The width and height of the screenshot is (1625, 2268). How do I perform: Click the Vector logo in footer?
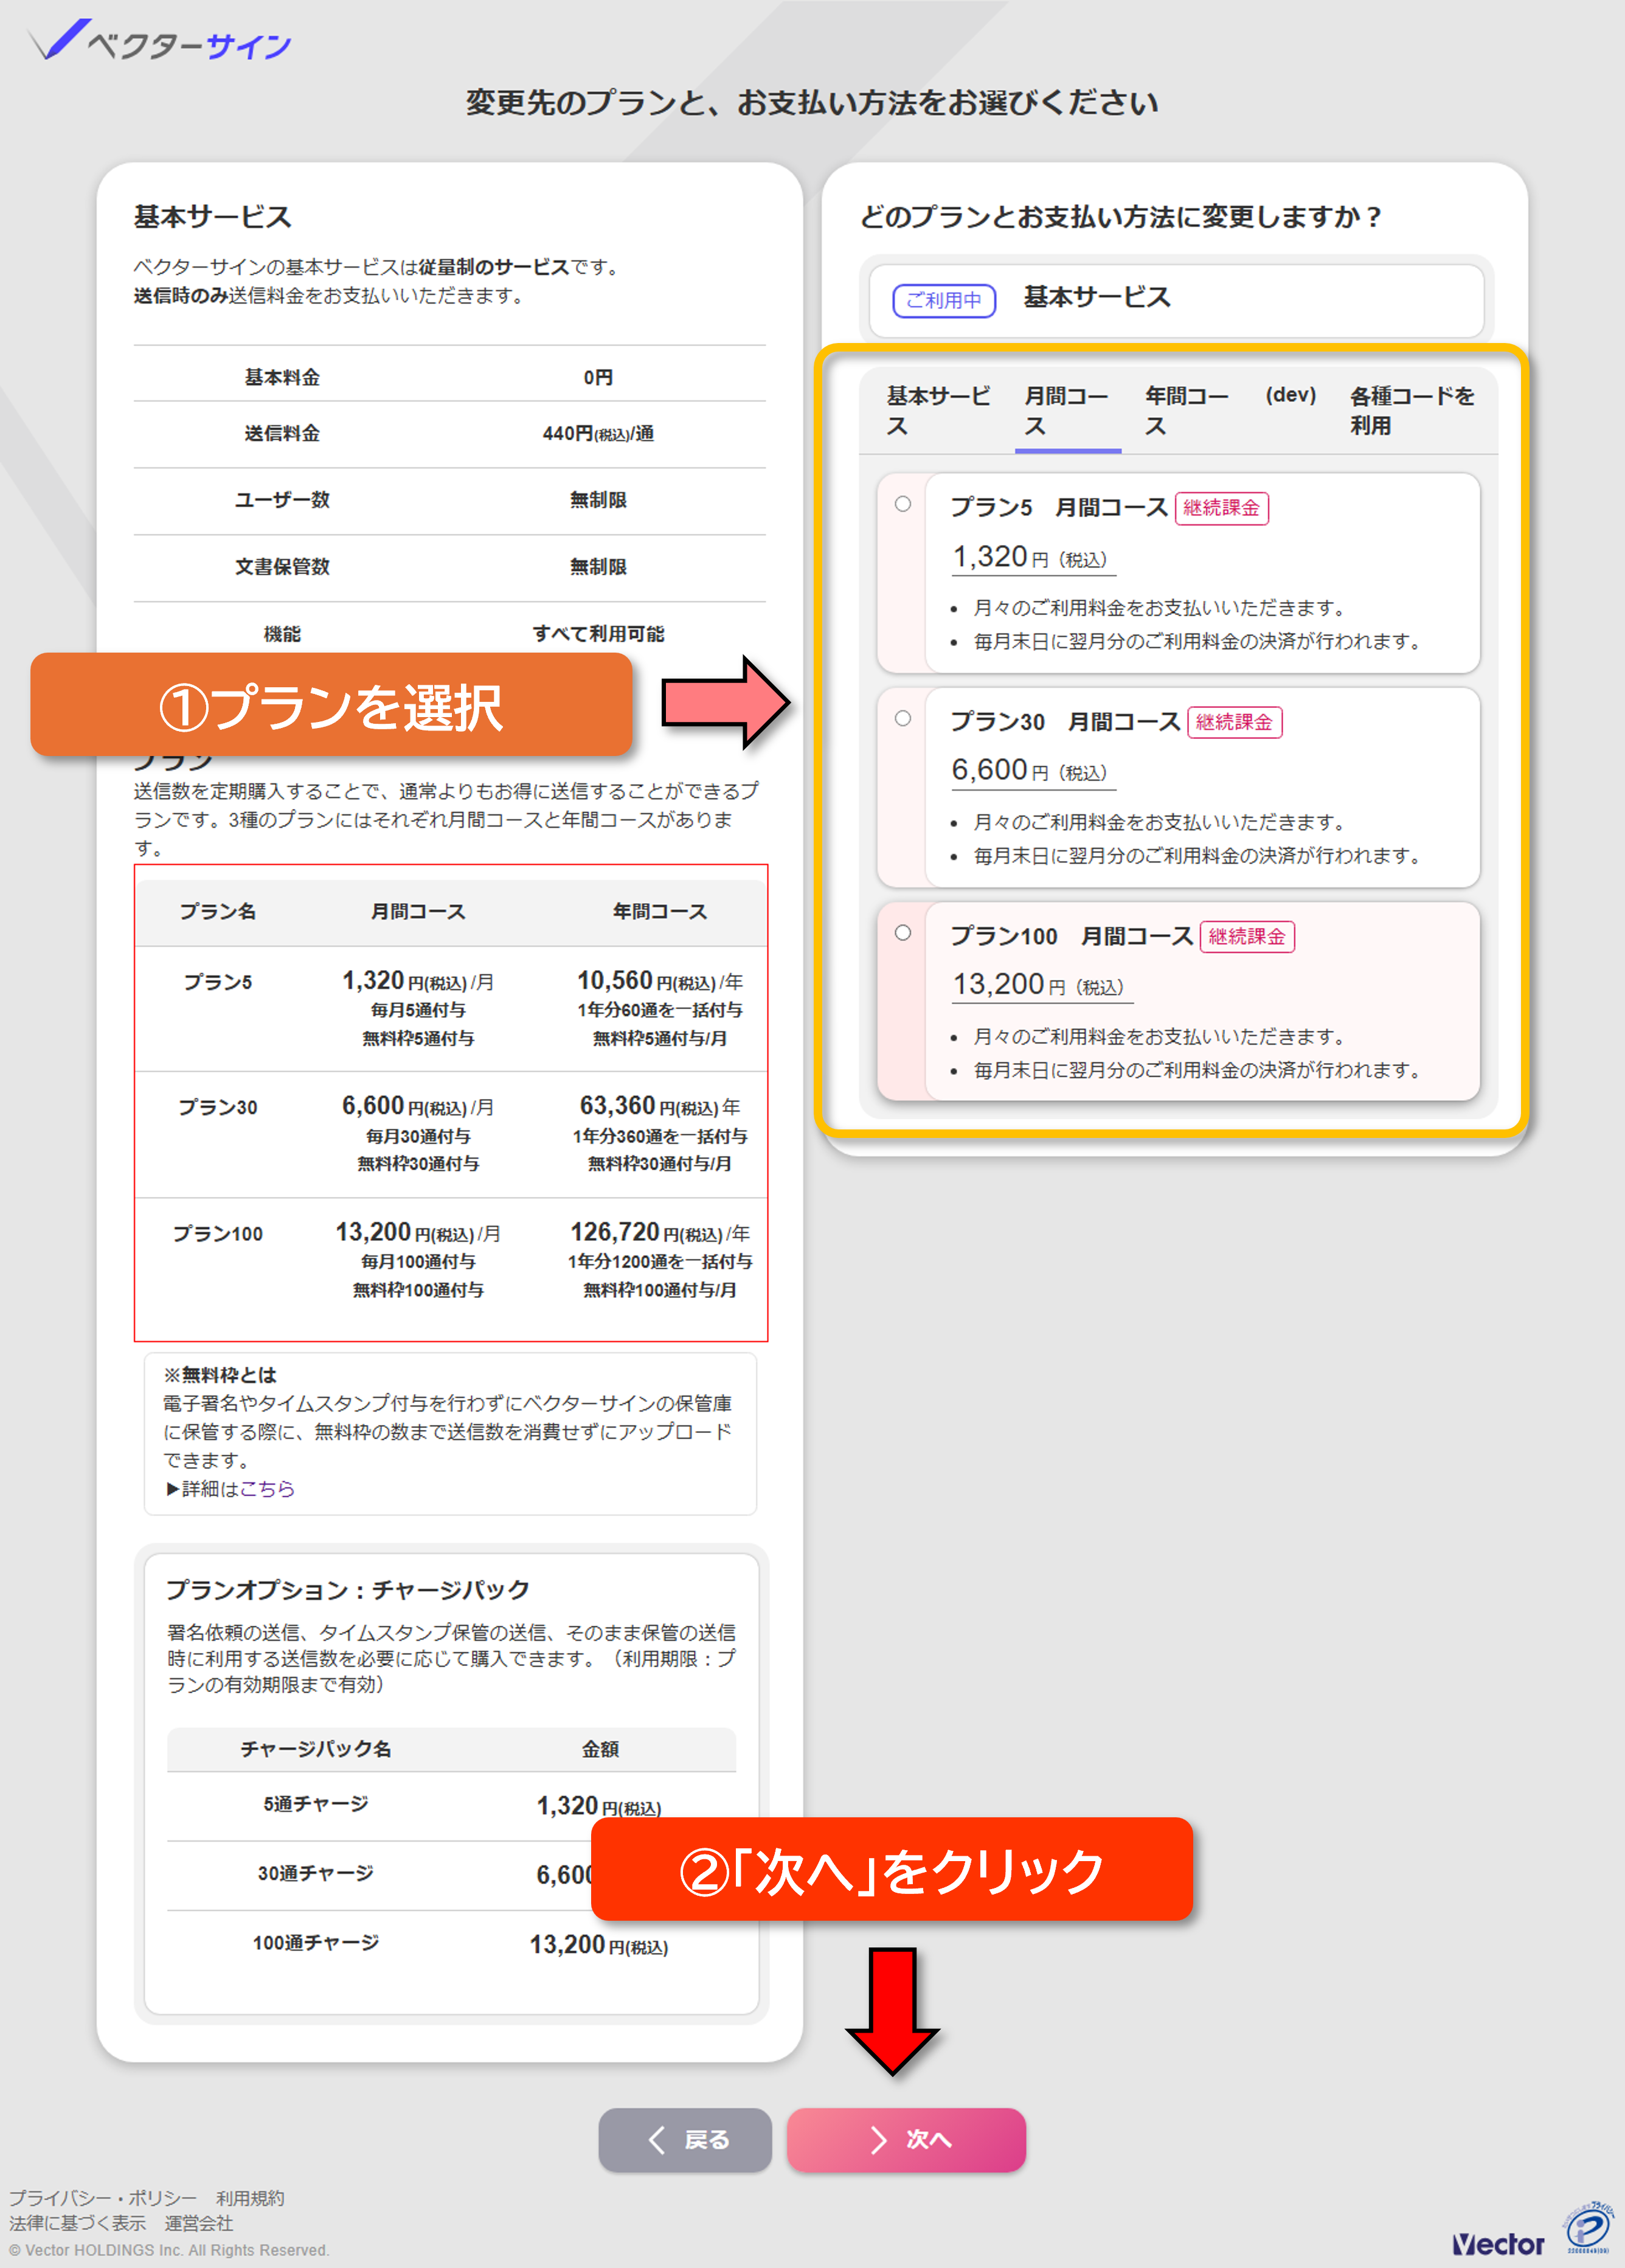click(x=1498, y=2244)
